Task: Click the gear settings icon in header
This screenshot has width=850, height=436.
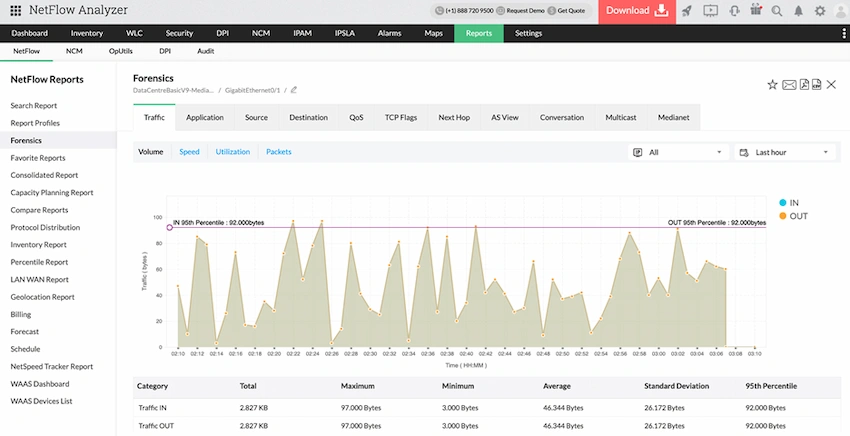Action: [820, 11]
